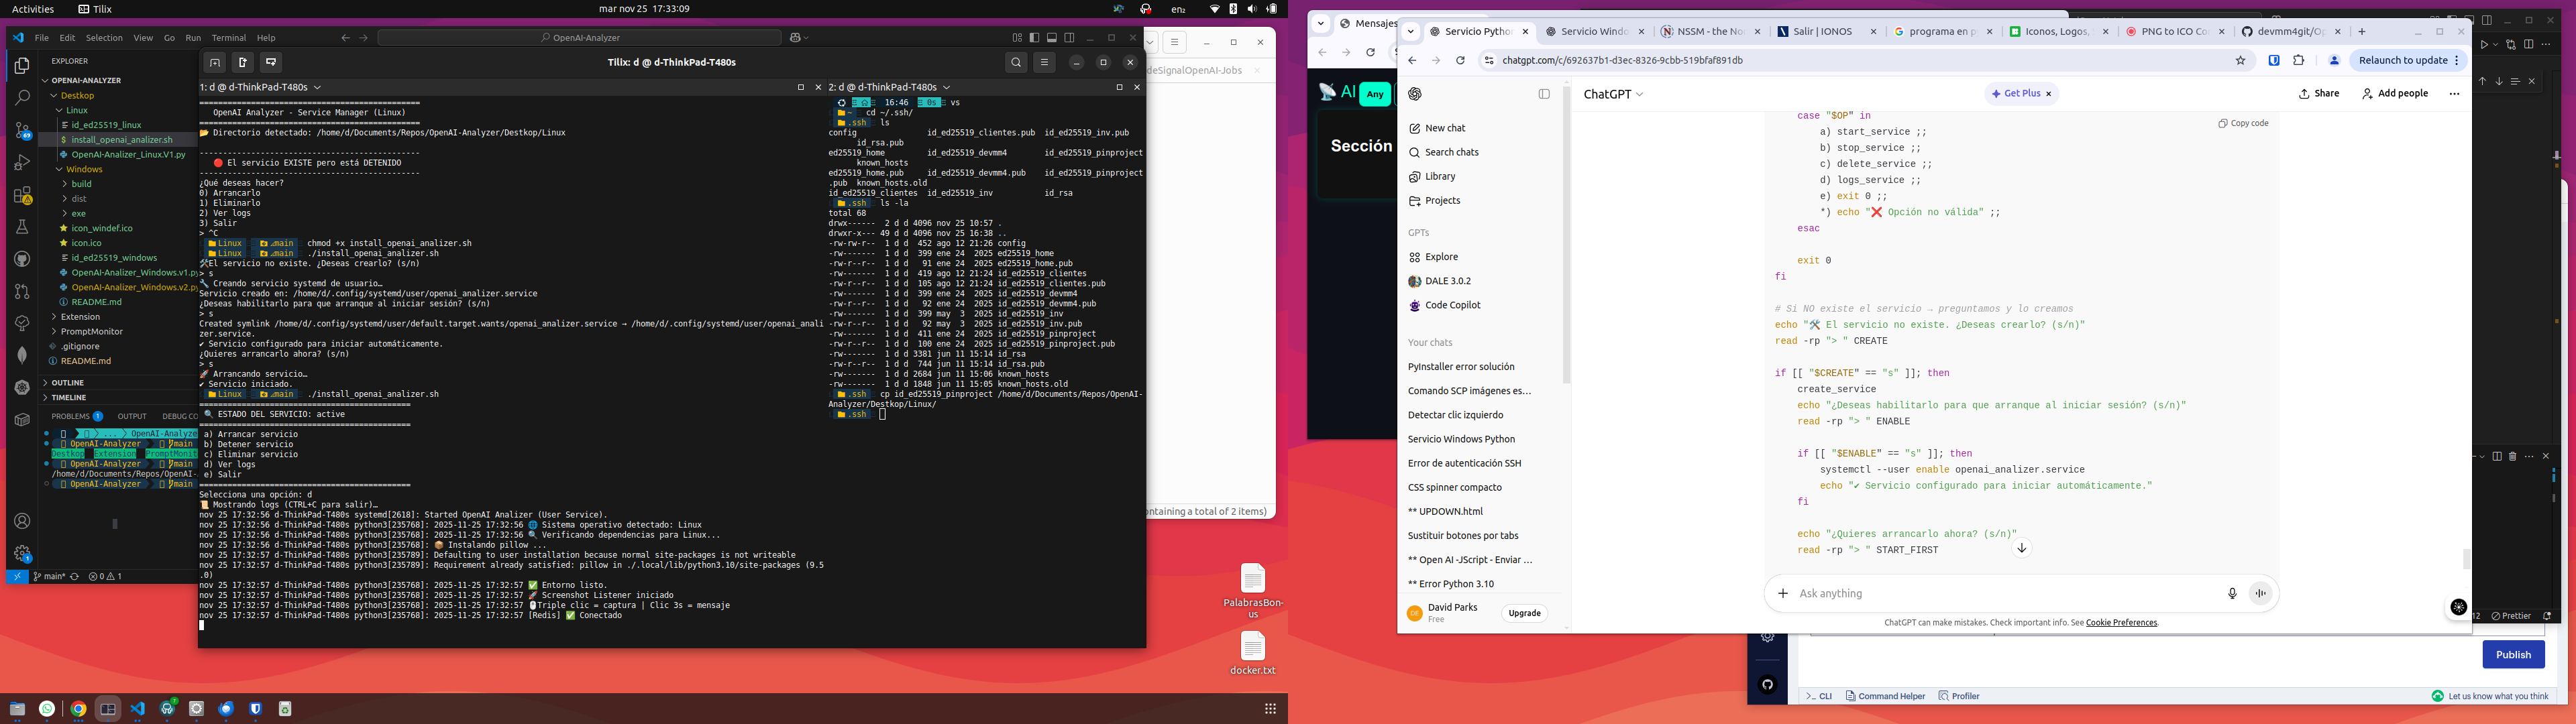Open VS Code Extensions sidebar icon
Image resolution: width=2576 pixels, height=724 pixels.
(x=22, y=195)
